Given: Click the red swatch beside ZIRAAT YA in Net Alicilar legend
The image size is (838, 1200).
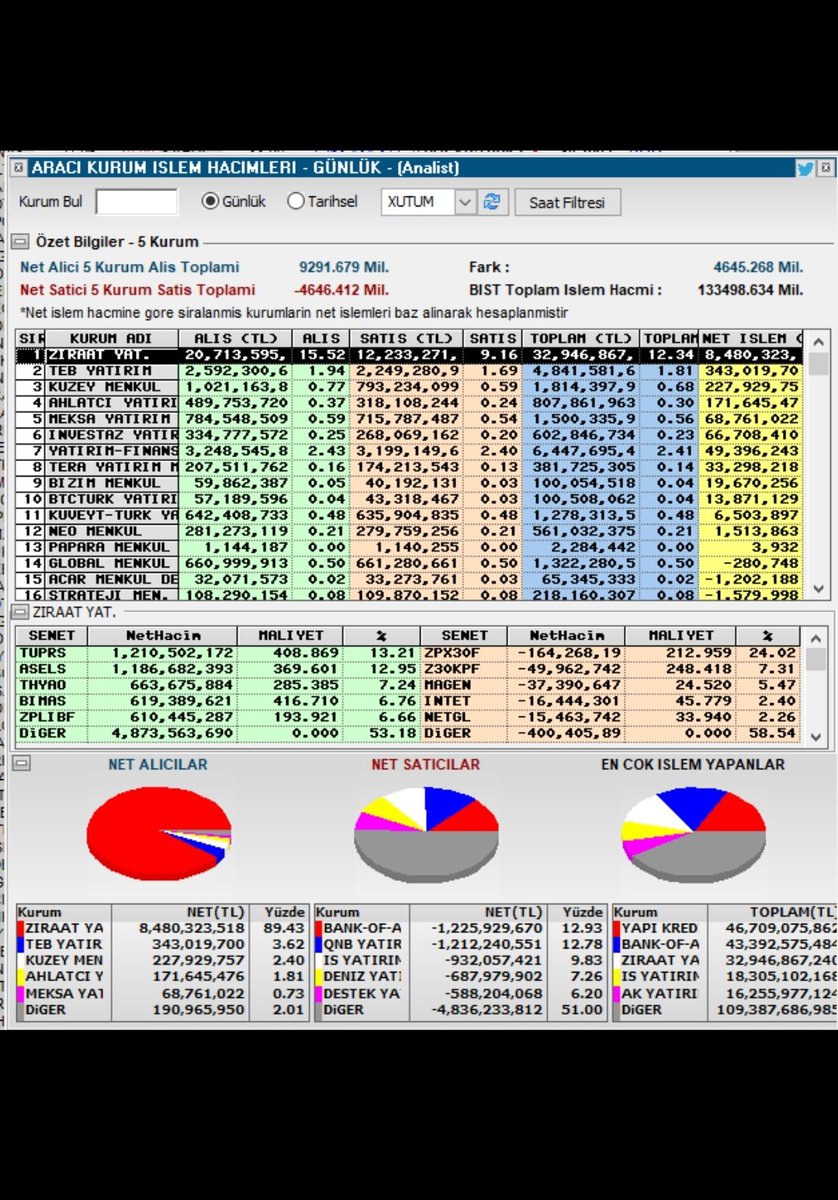Looking at the screenshot, I should click(x=21, y=928).
